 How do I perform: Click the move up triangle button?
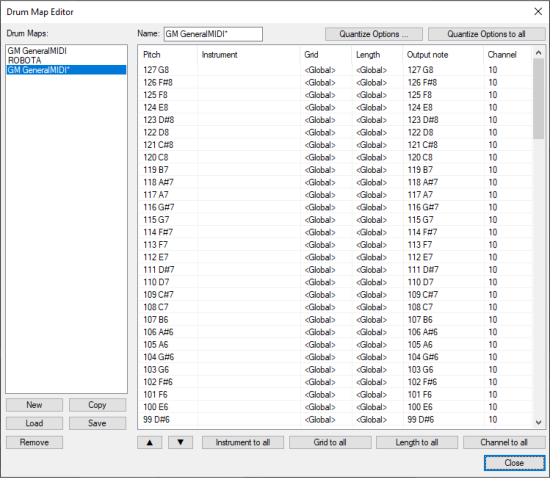[x=149, y=442]
